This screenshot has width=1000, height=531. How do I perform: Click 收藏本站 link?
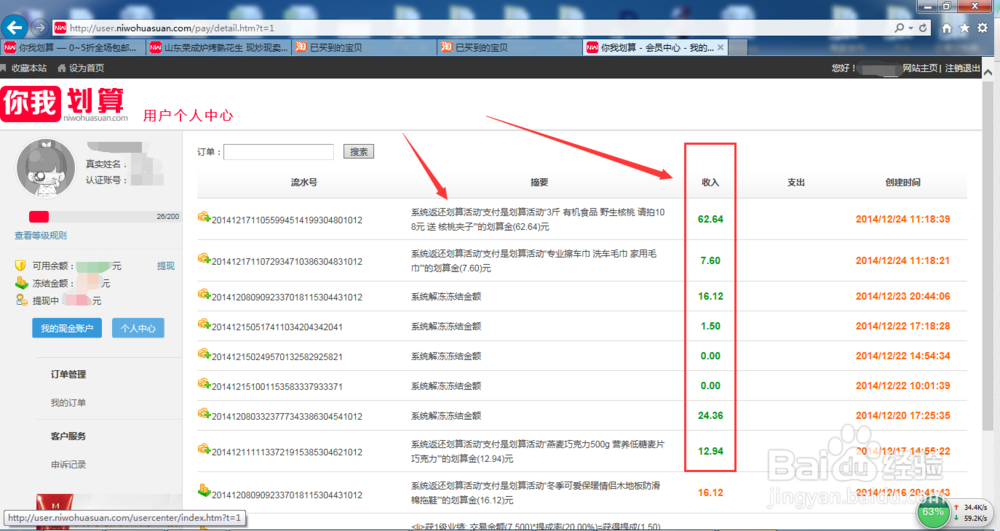pos(29,68)
